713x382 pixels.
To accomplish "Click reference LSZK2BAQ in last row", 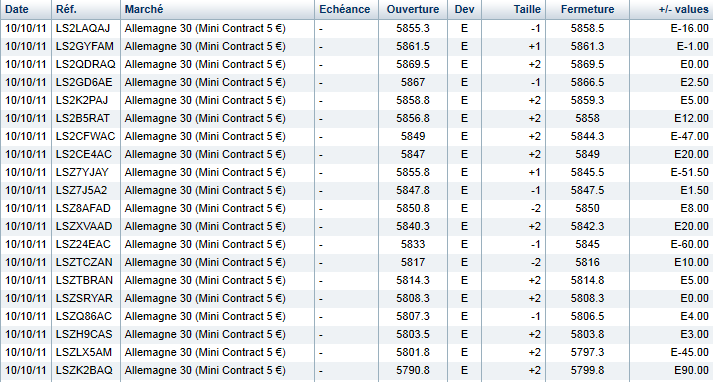I will click(84, 370).
